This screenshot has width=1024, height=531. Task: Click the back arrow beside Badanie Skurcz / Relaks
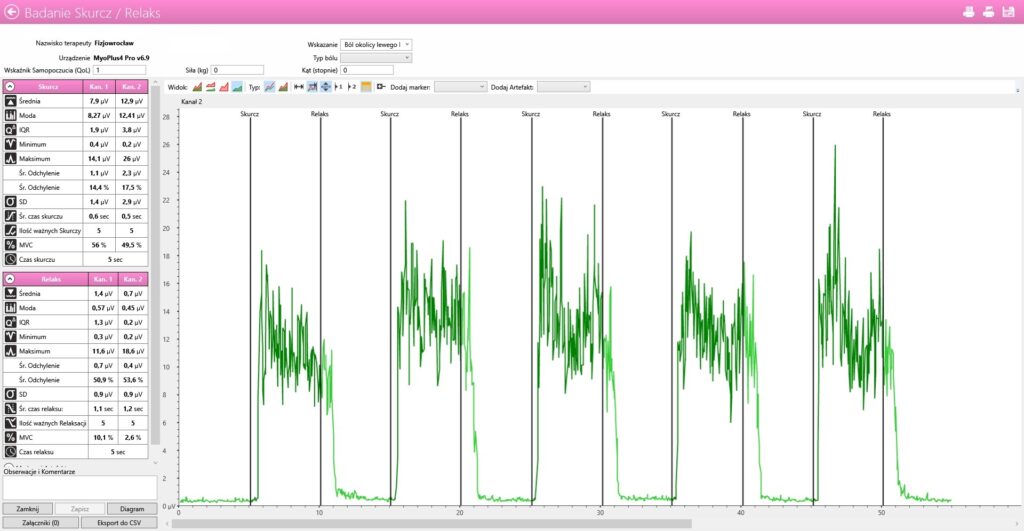(12, 13)
